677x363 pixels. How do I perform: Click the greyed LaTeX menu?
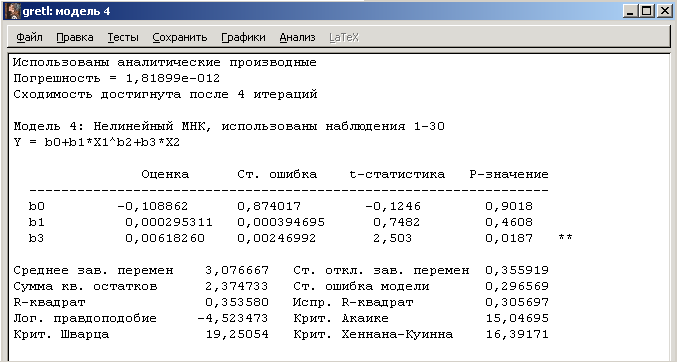[x=344, y=38]
